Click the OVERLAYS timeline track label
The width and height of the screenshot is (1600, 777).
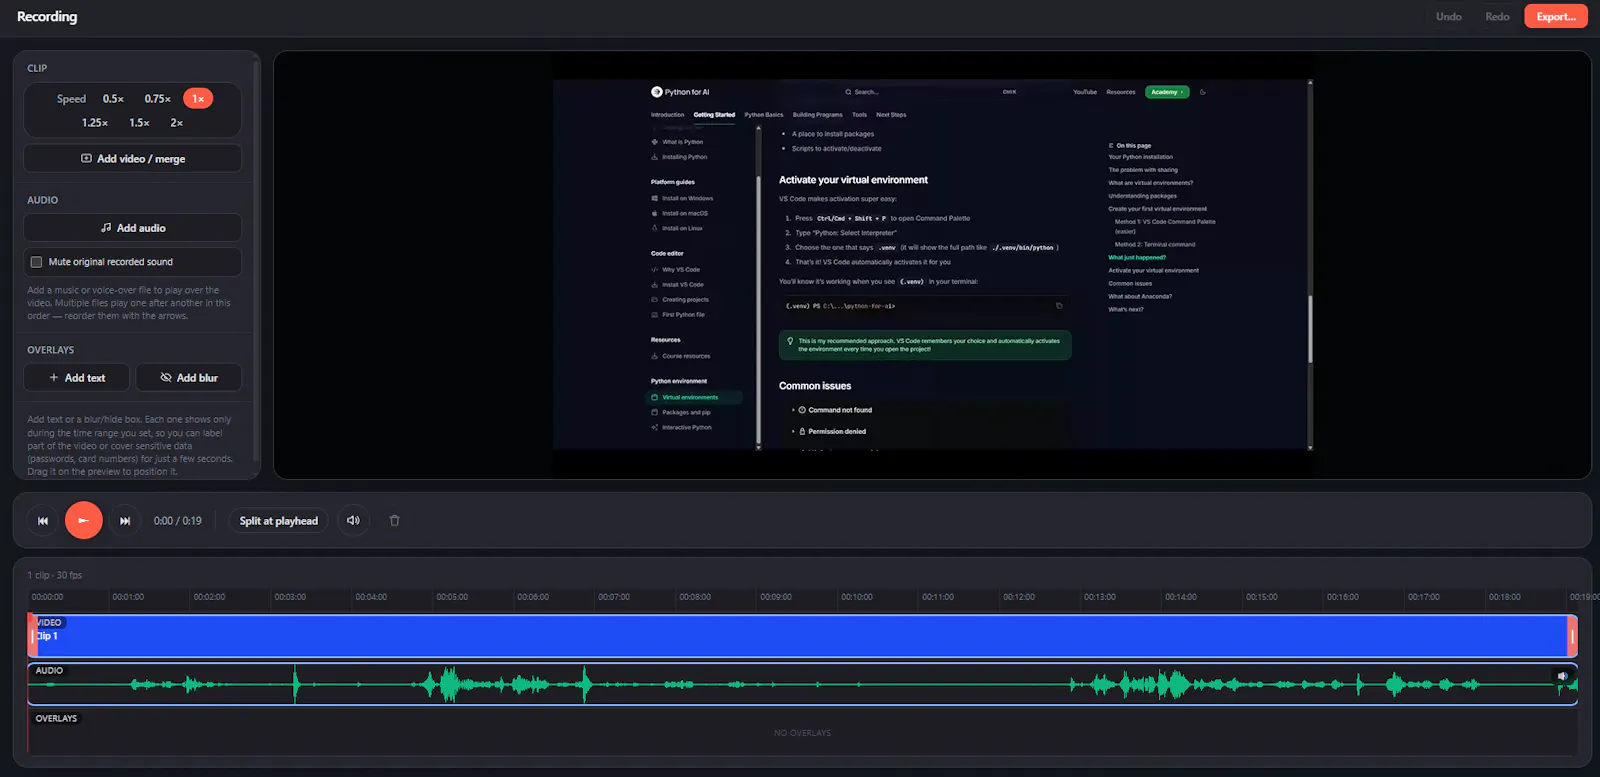click(56, 718)
